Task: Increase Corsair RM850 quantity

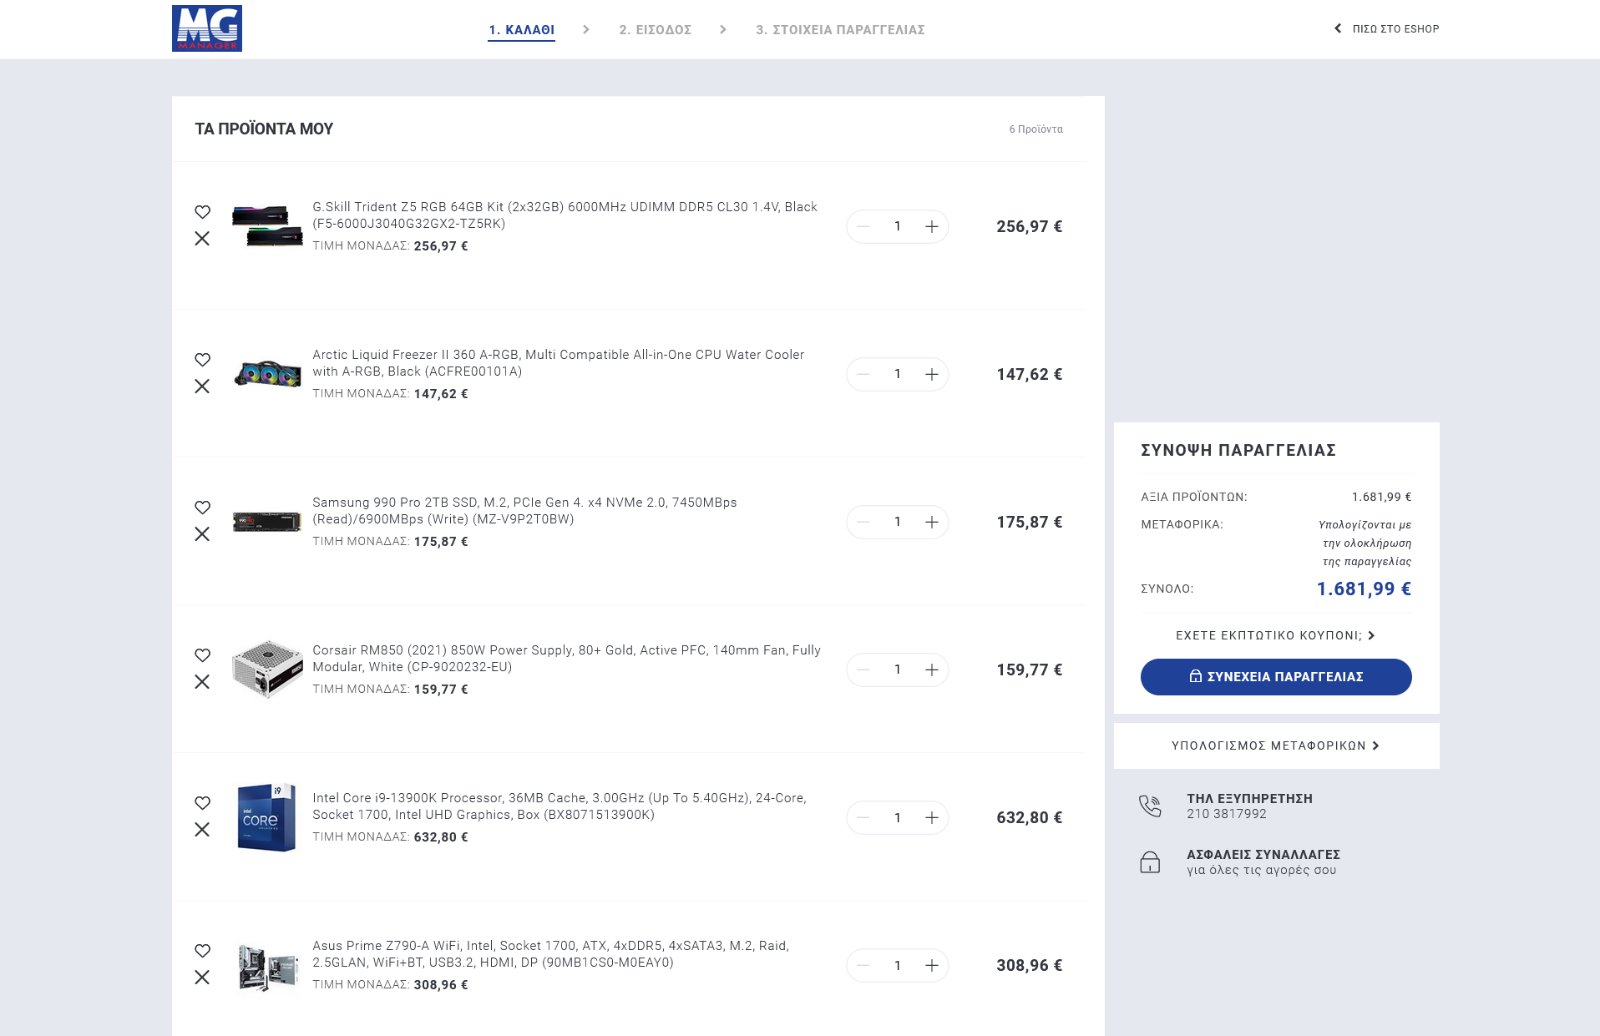Action: (x=931, y=670)
